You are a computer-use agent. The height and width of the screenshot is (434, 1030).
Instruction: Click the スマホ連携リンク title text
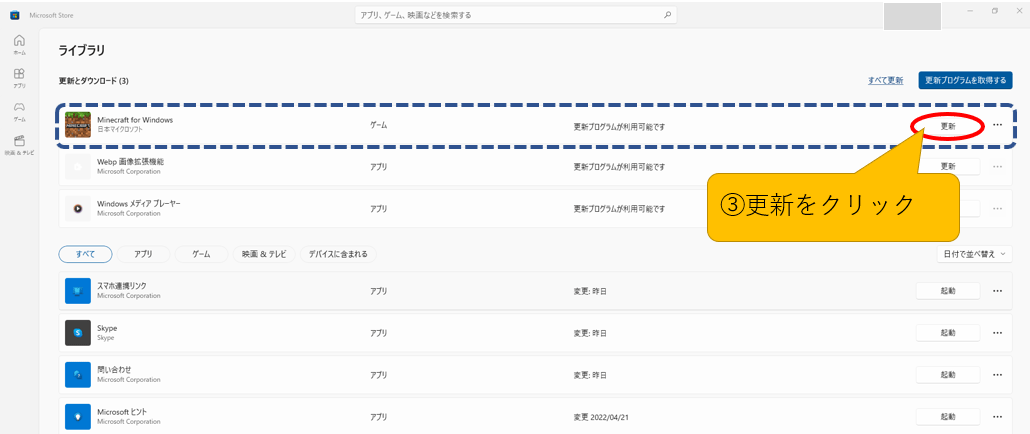coord(122,286)
